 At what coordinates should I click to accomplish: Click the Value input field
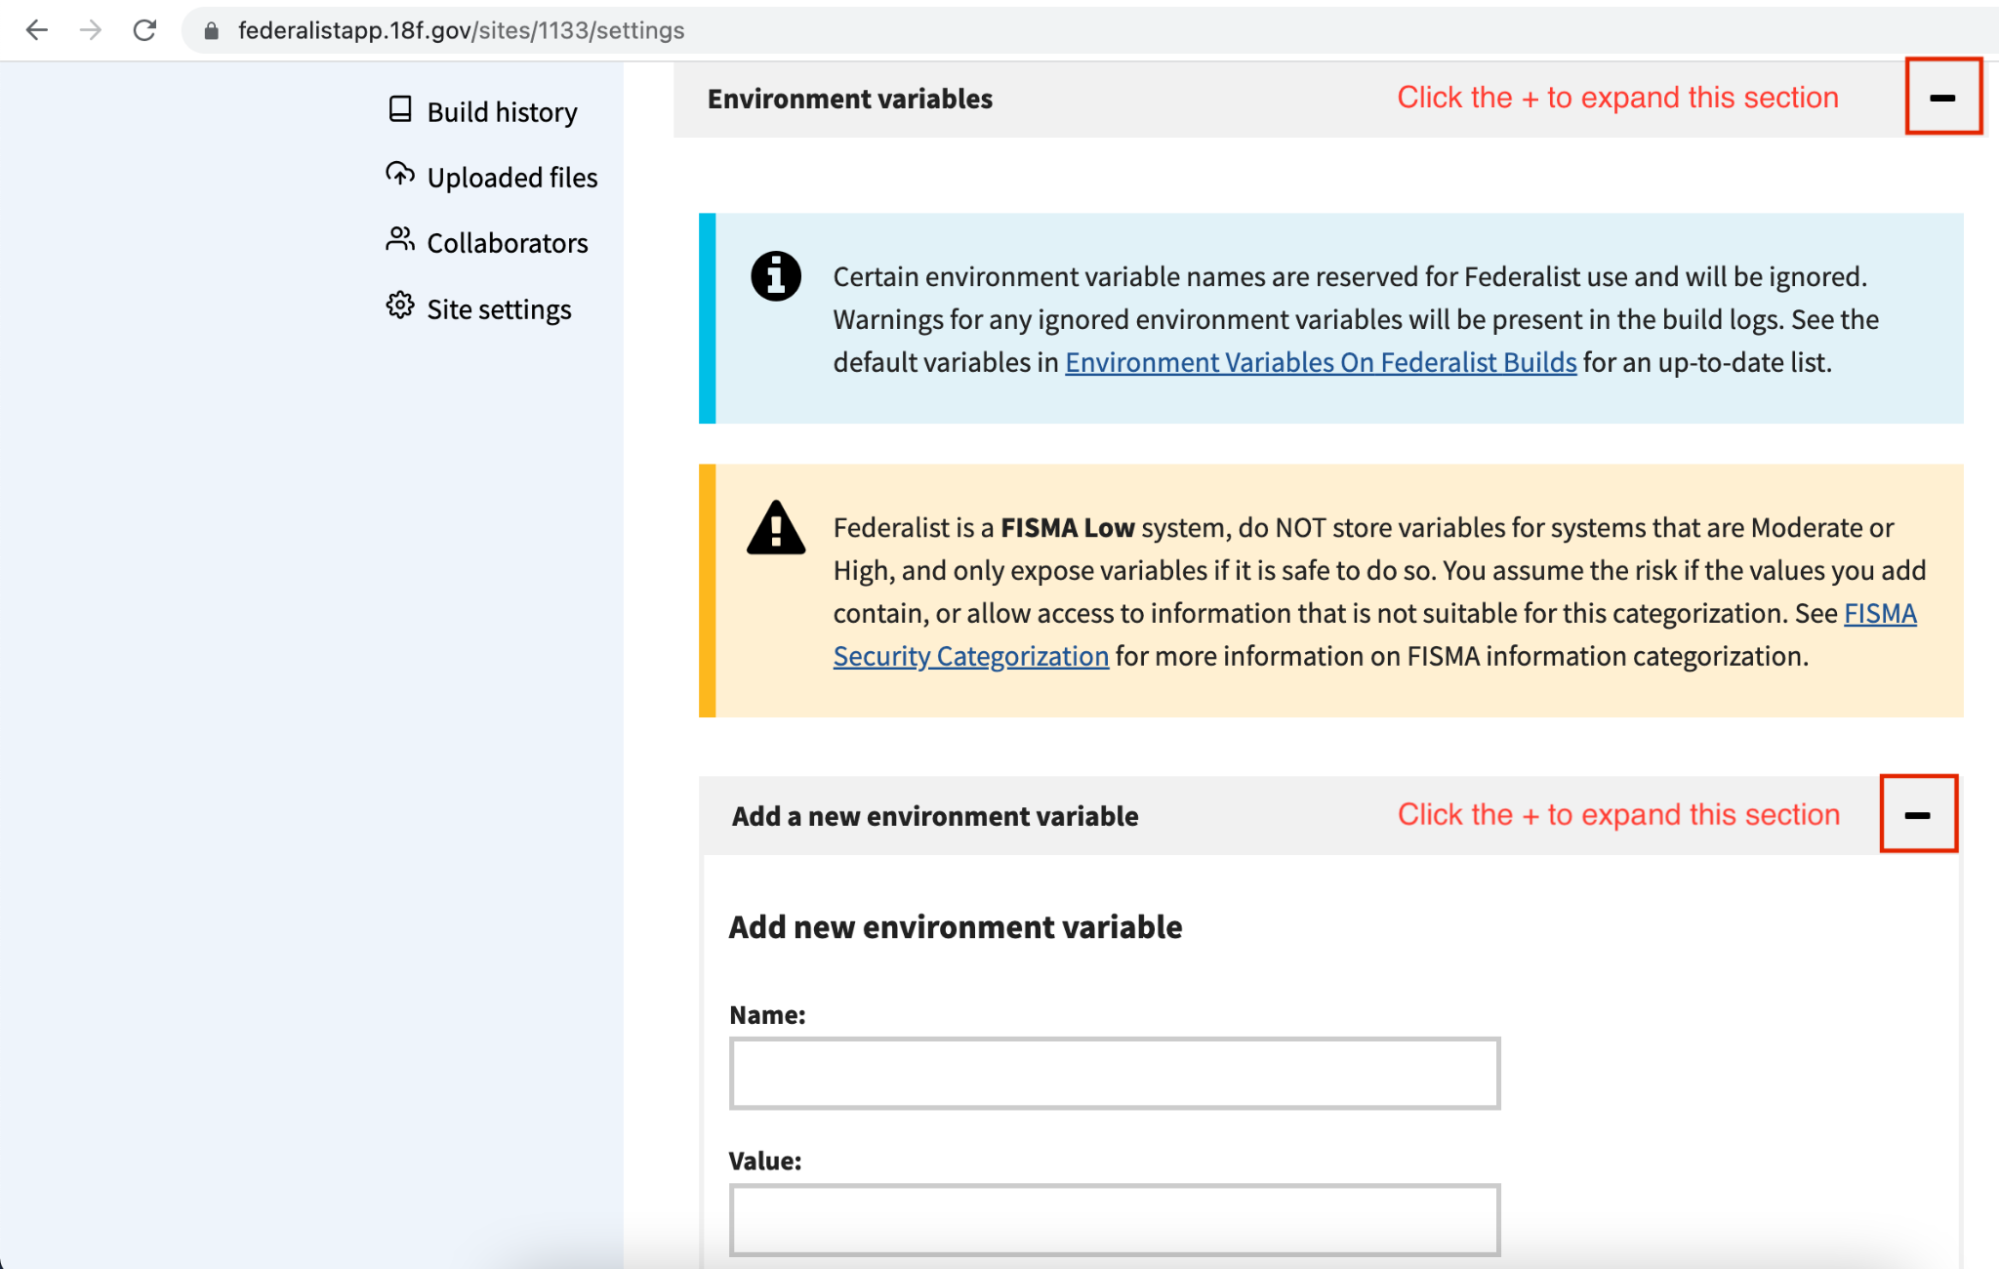coord(1114,1219)
